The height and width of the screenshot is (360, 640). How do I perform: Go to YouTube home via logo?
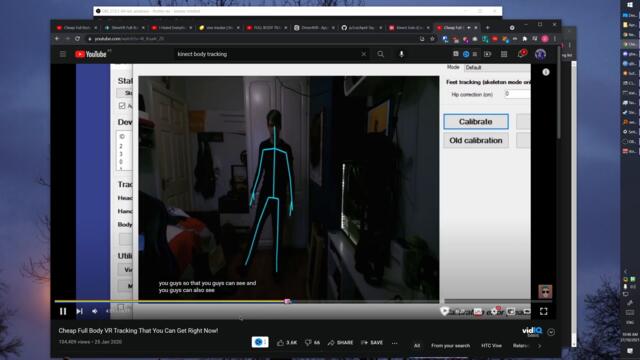91,54
